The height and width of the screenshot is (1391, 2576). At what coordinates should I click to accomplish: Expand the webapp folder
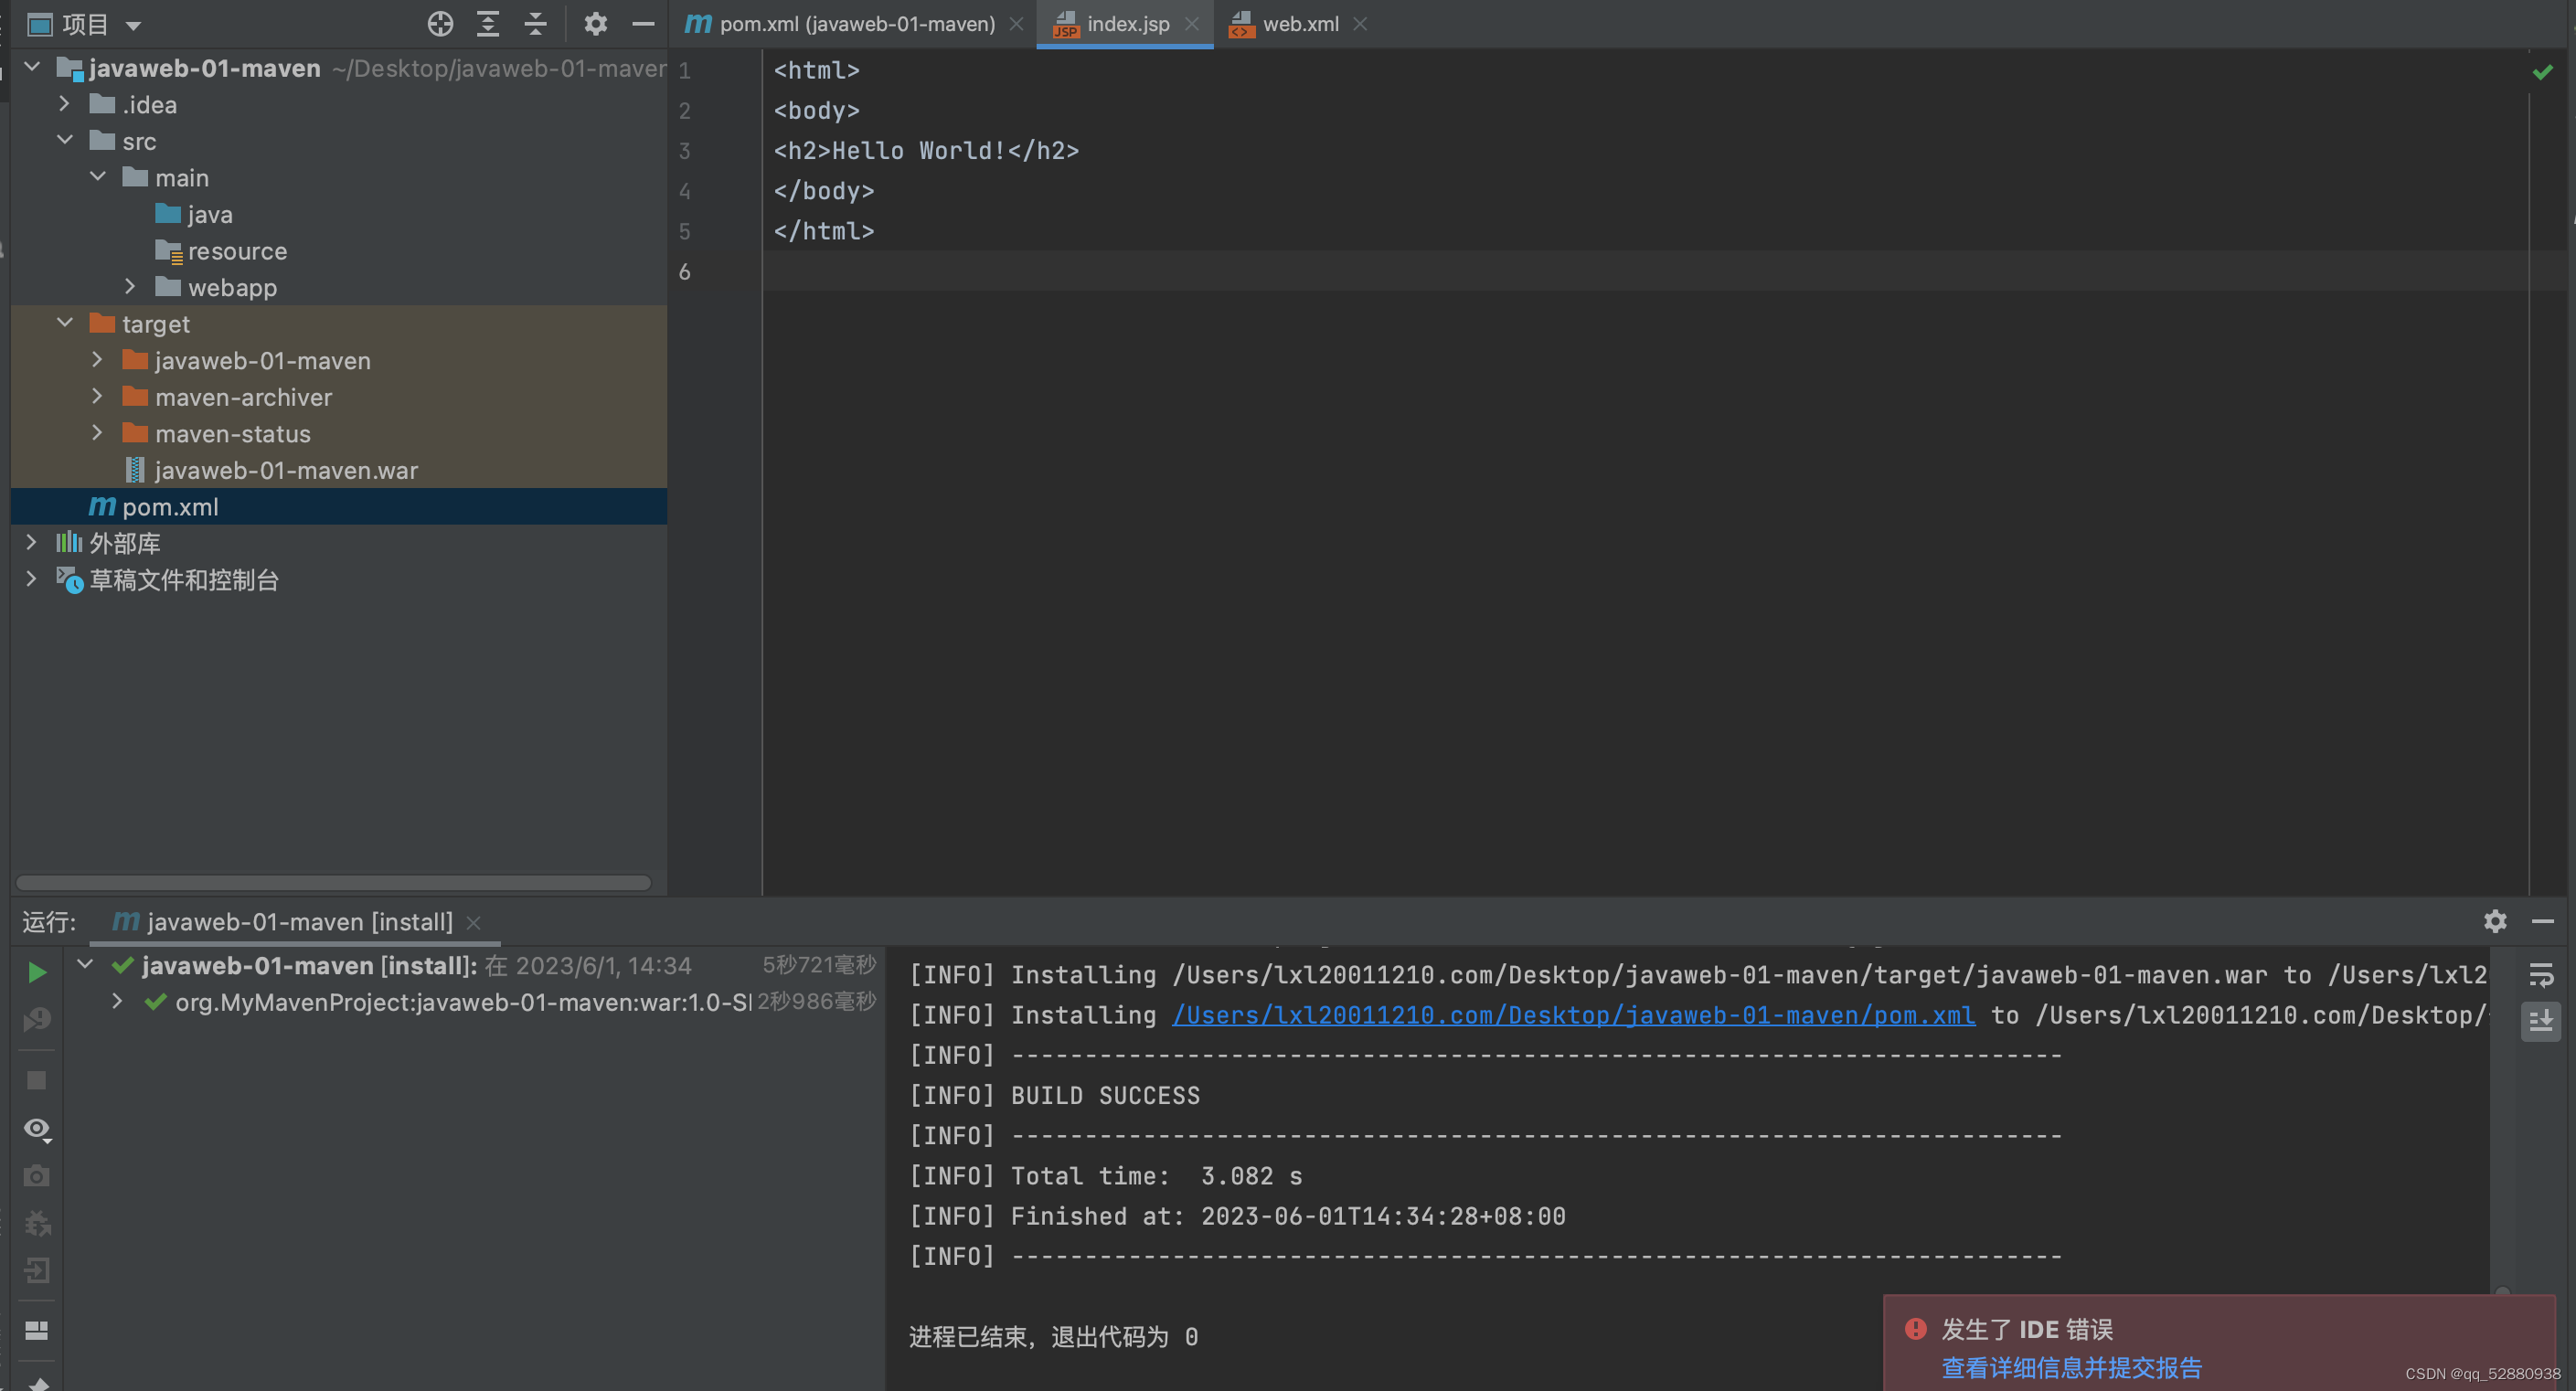click(130, 287)
